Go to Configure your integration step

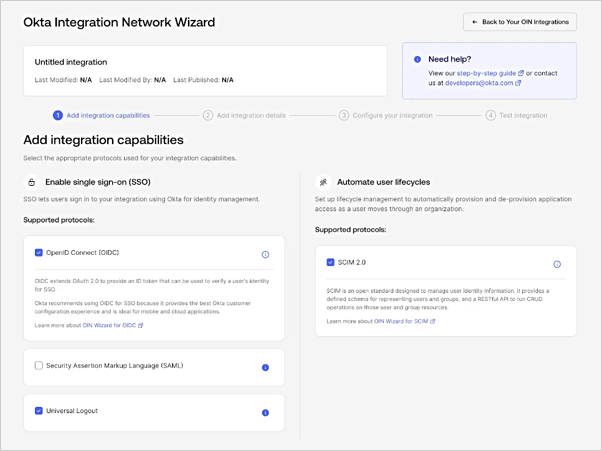point(386,115)
